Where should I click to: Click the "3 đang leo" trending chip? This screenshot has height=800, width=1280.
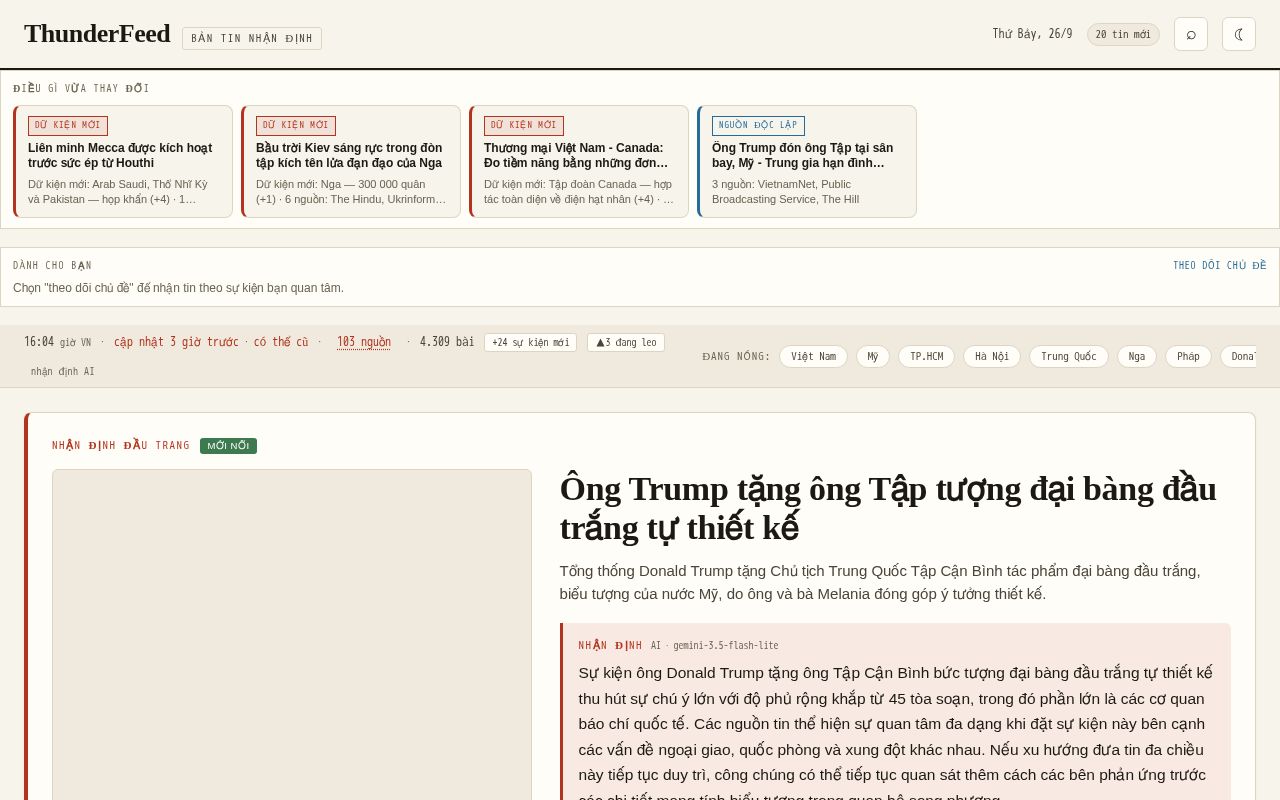coord(626,343)
